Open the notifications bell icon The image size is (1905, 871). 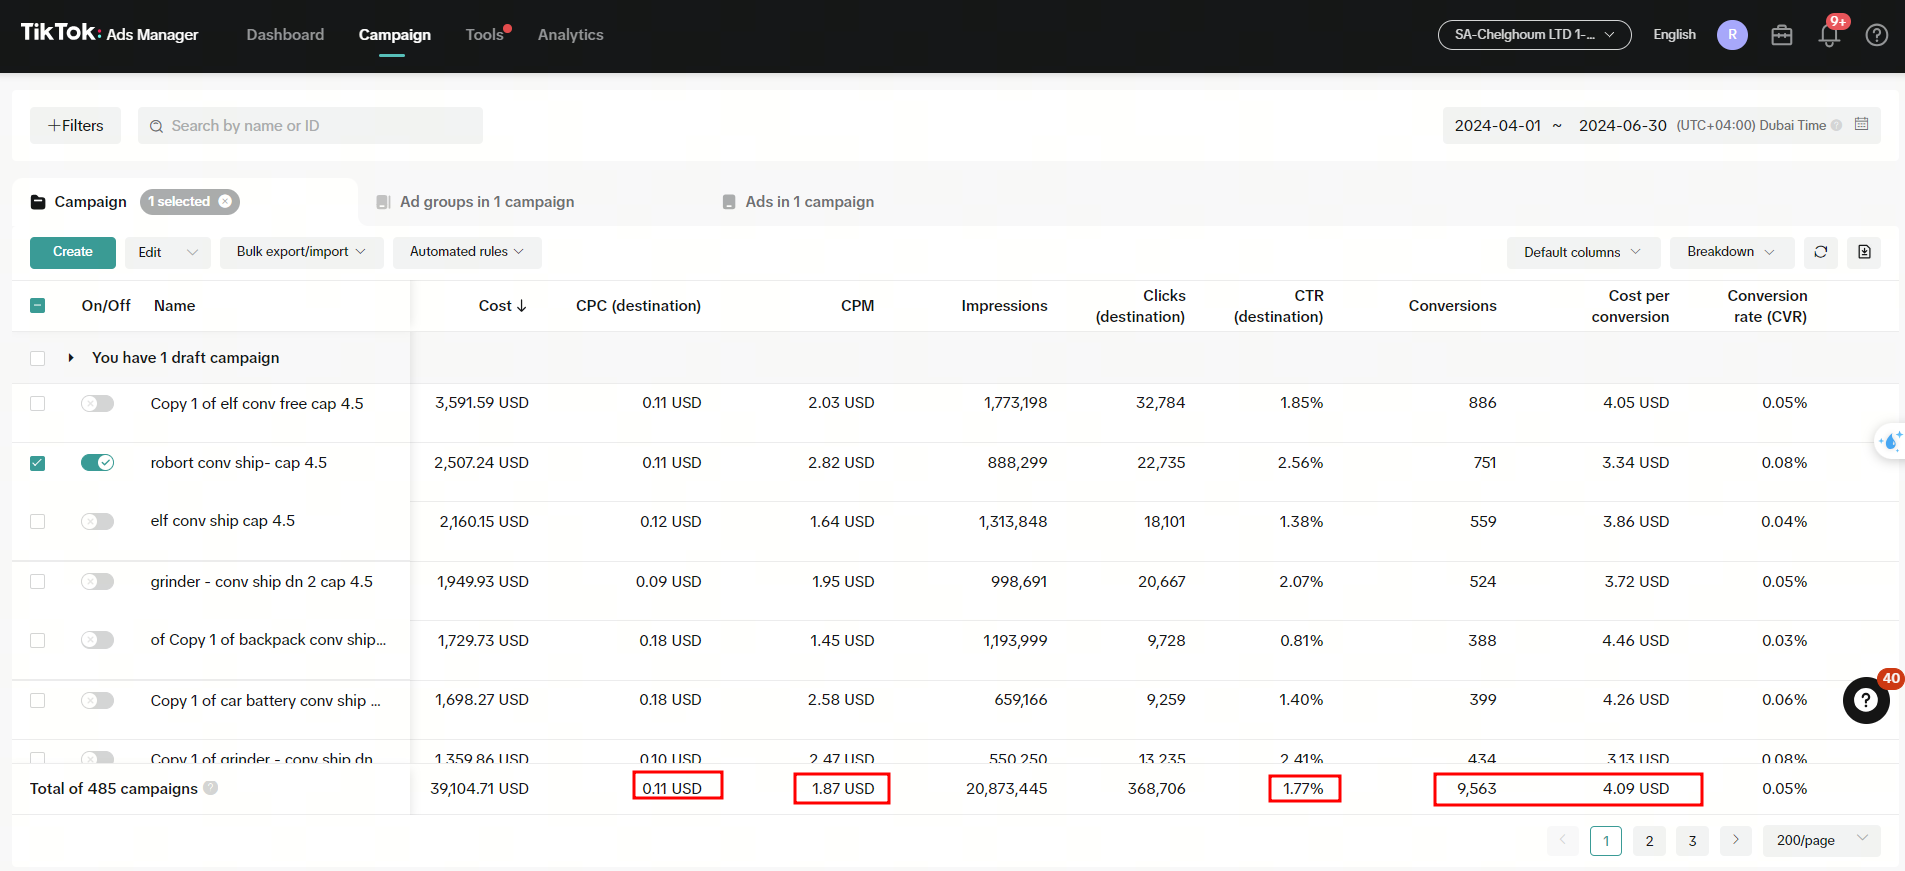click(1829, 35)
